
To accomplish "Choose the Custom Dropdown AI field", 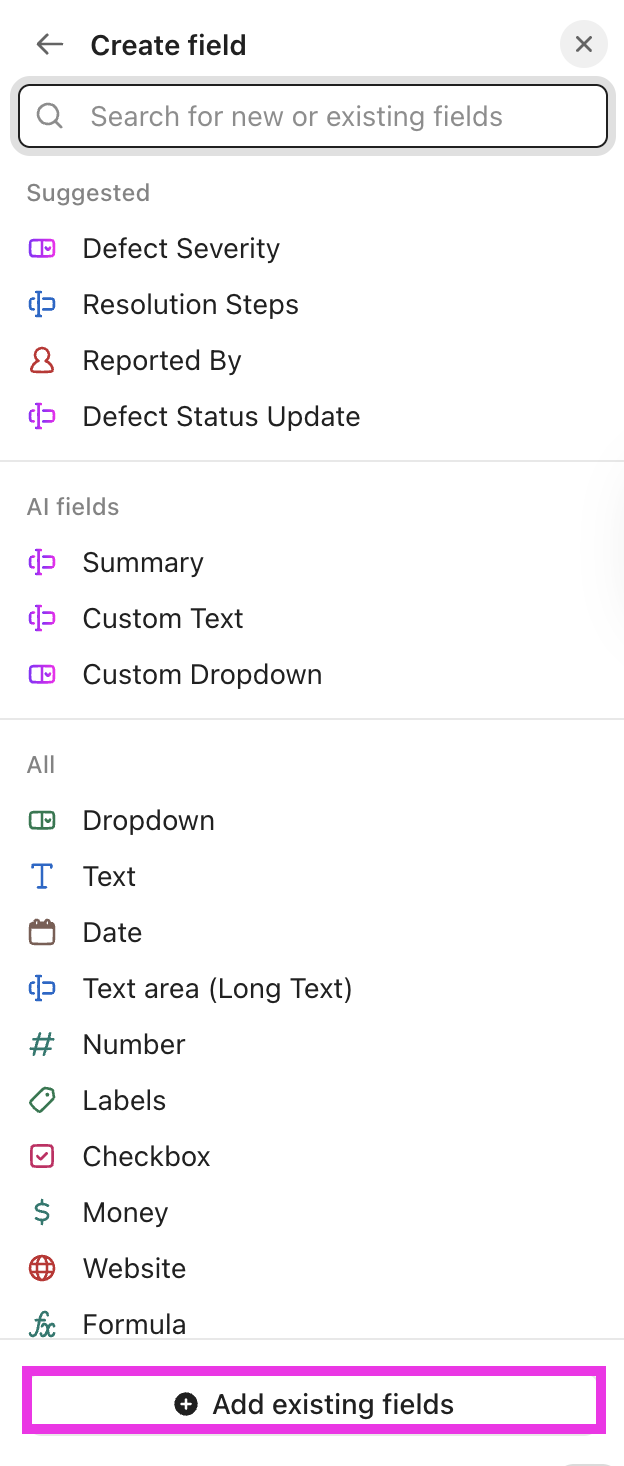I will tap(202, 674).
